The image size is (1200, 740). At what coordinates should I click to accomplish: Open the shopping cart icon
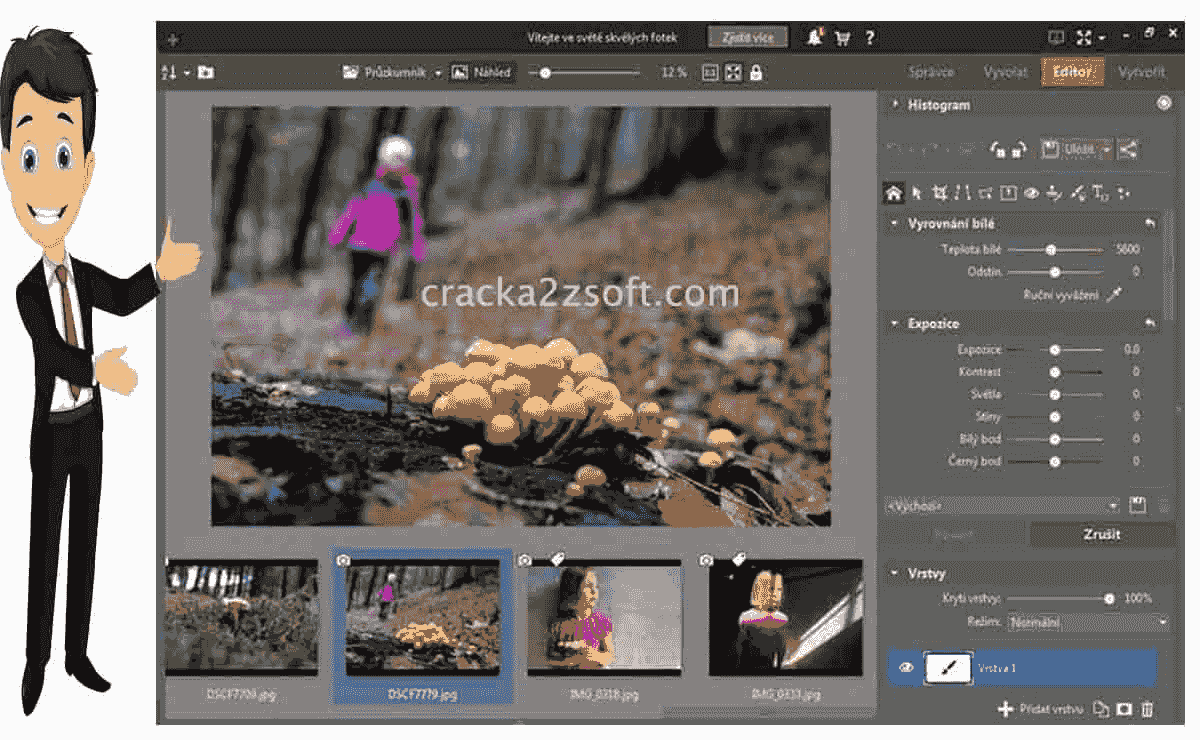[842, 38]
